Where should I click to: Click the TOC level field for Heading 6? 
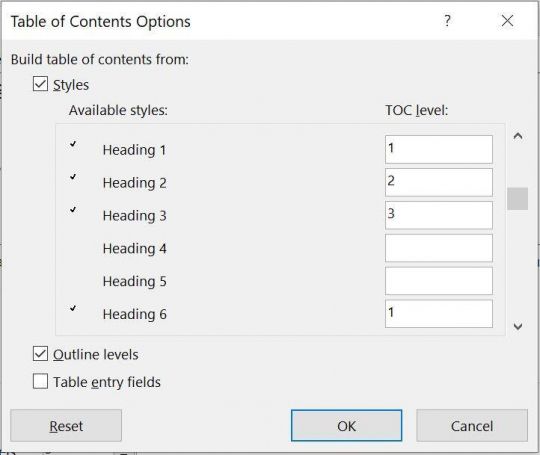point(439,313)
